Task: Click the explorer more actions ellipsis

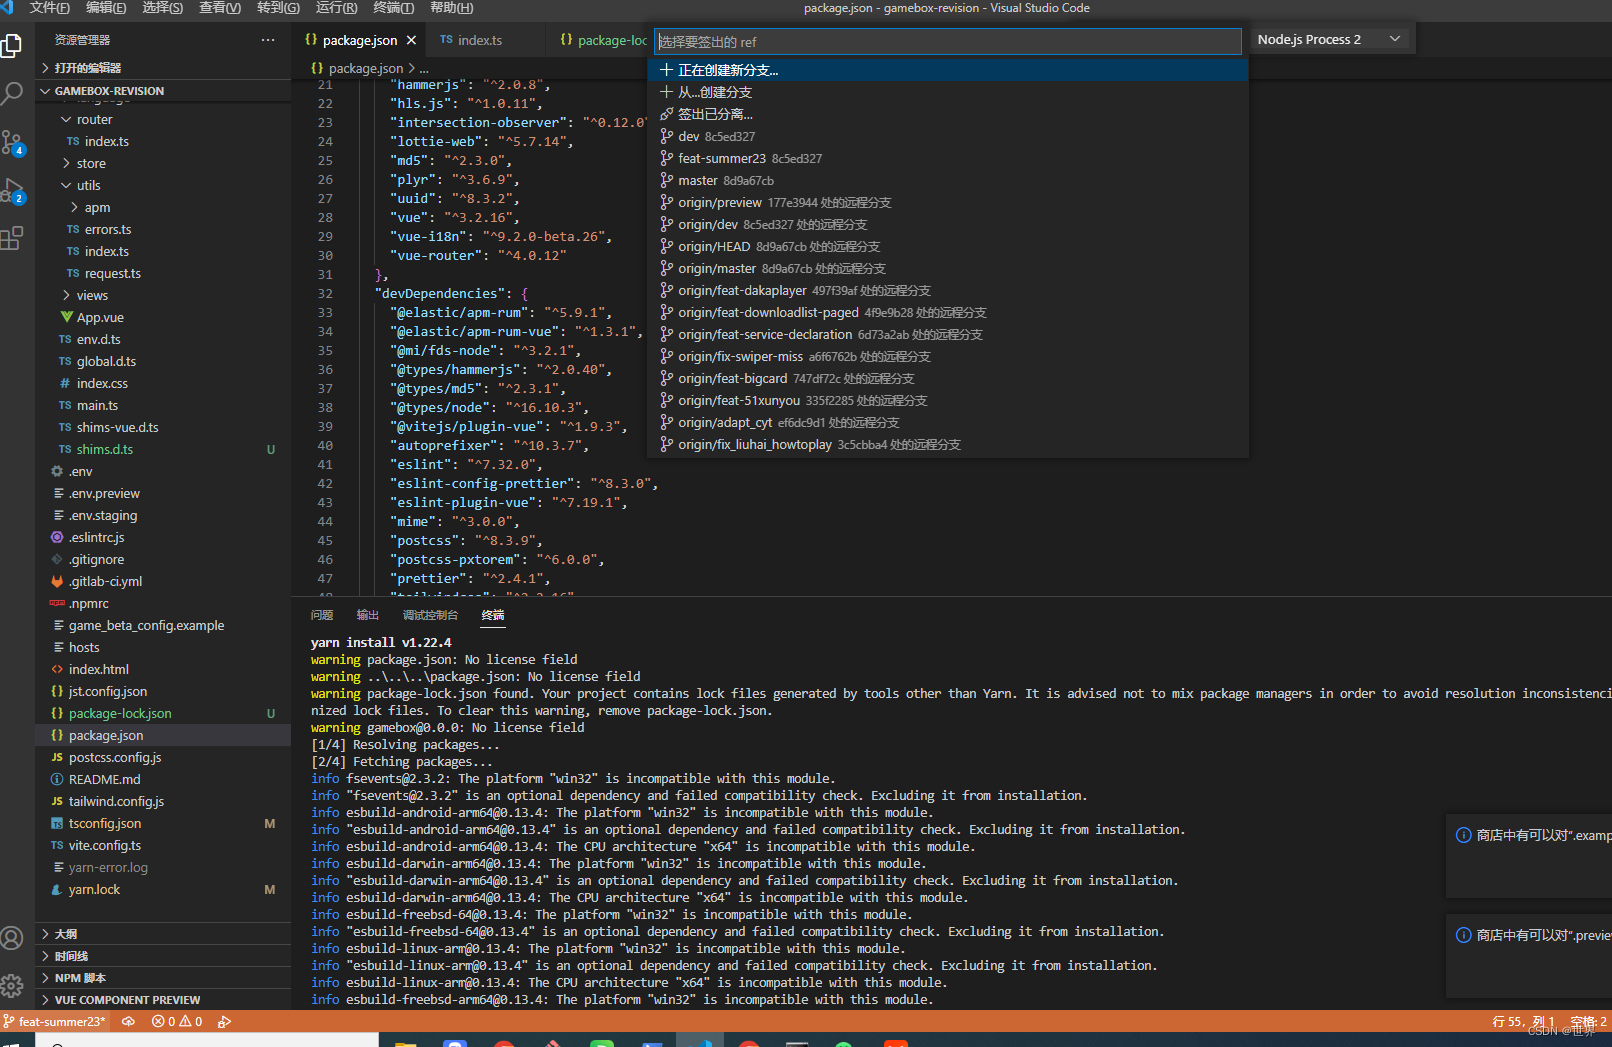Action: coord(268,40)
